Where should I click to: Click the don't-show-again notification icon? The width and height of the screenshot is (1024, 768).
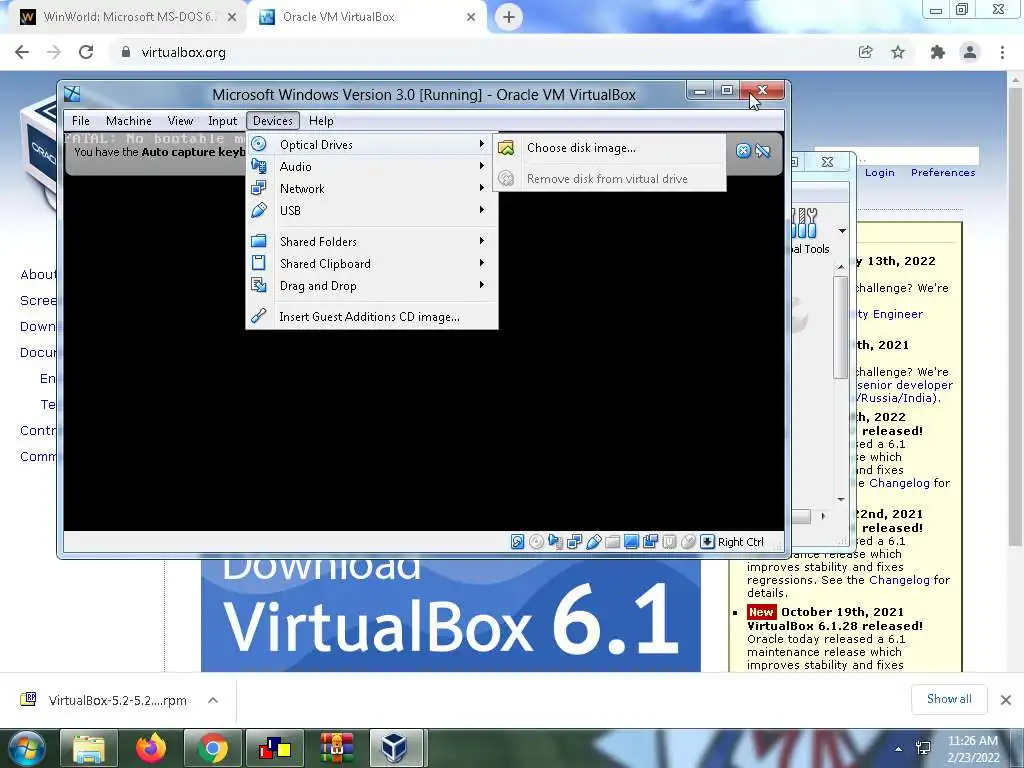(763, 151)
